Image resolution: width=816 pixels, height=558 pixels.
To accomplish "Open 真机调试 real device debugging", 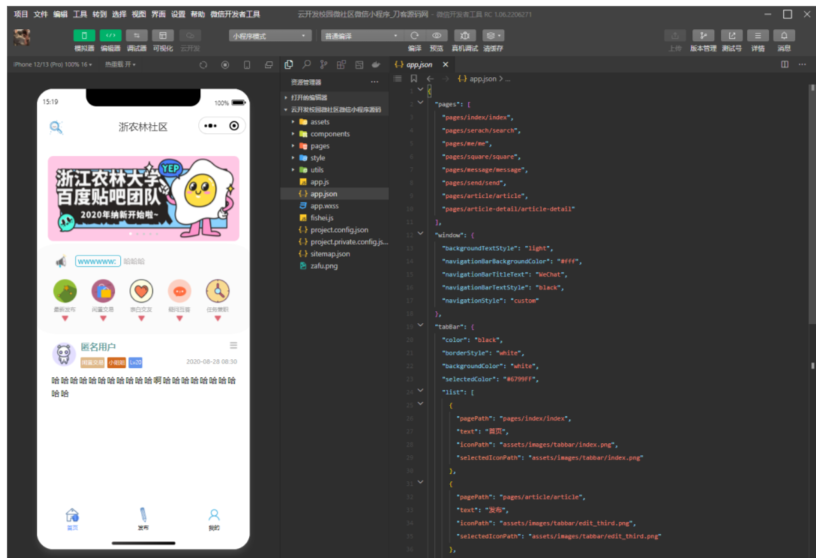I will (x=464, y=35).
